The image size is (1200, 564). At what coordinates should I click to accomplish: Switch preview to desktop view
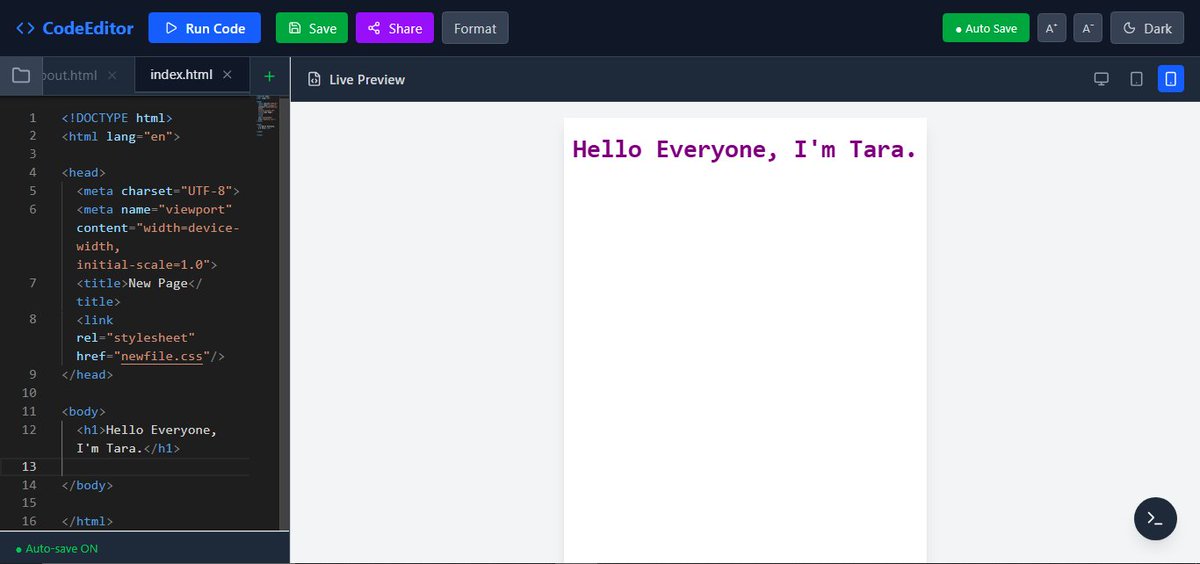[1101, 79]
